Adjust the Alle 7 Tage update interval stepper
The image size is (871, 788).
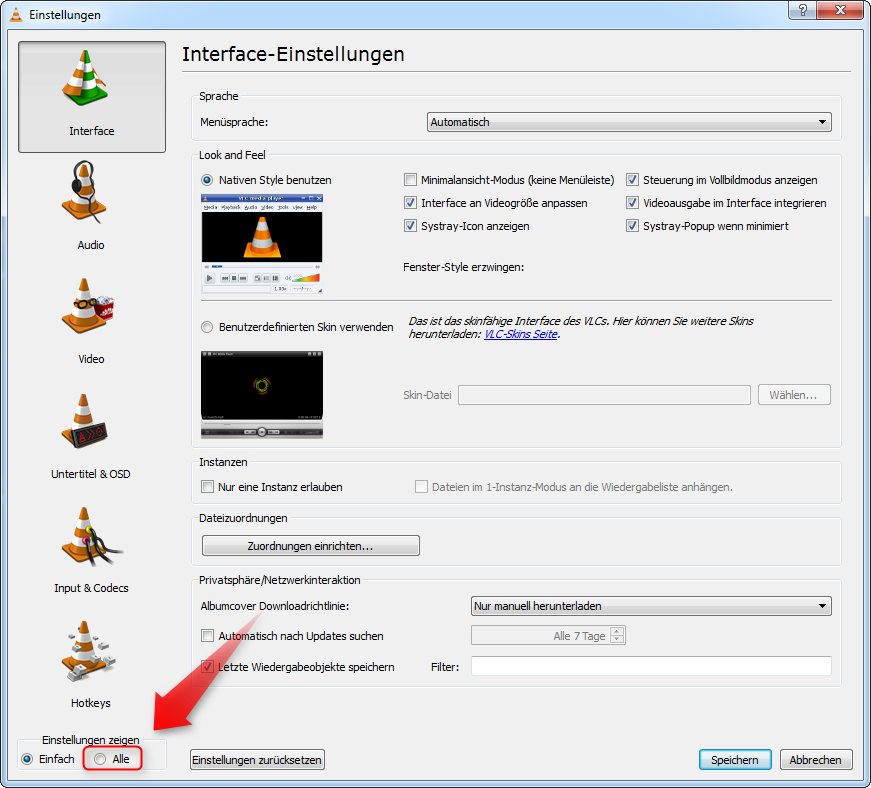[x=619, y=635]
